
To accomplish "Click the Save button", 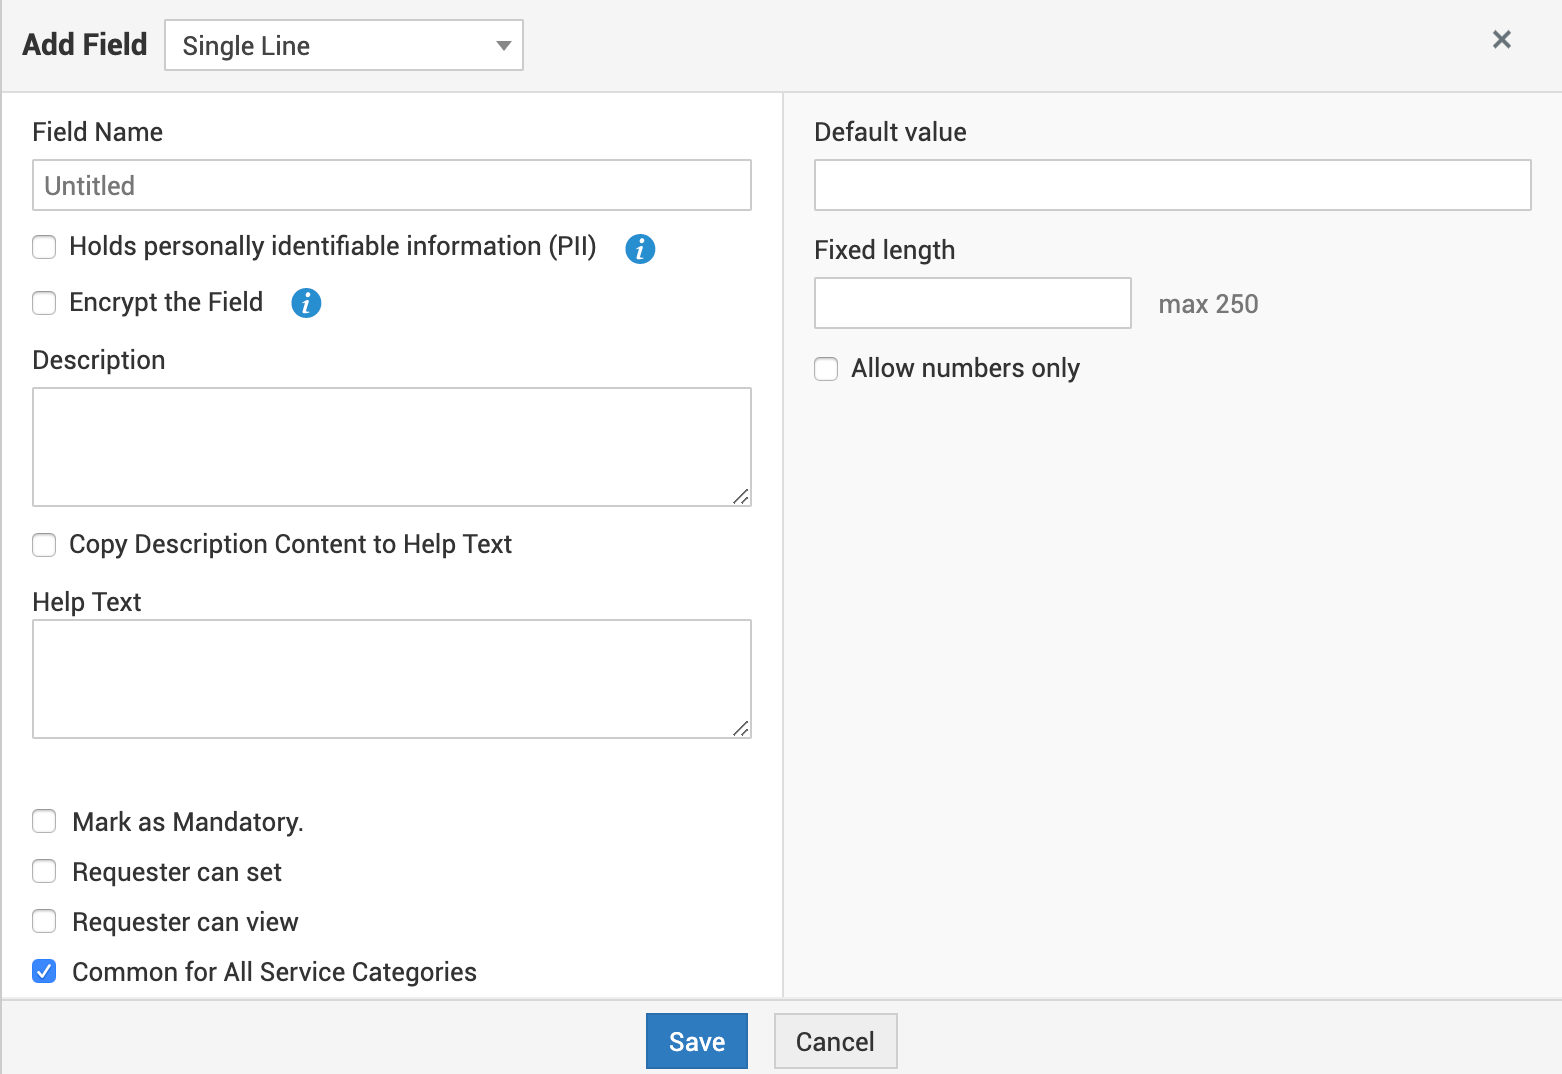I will click(696, 1041).
